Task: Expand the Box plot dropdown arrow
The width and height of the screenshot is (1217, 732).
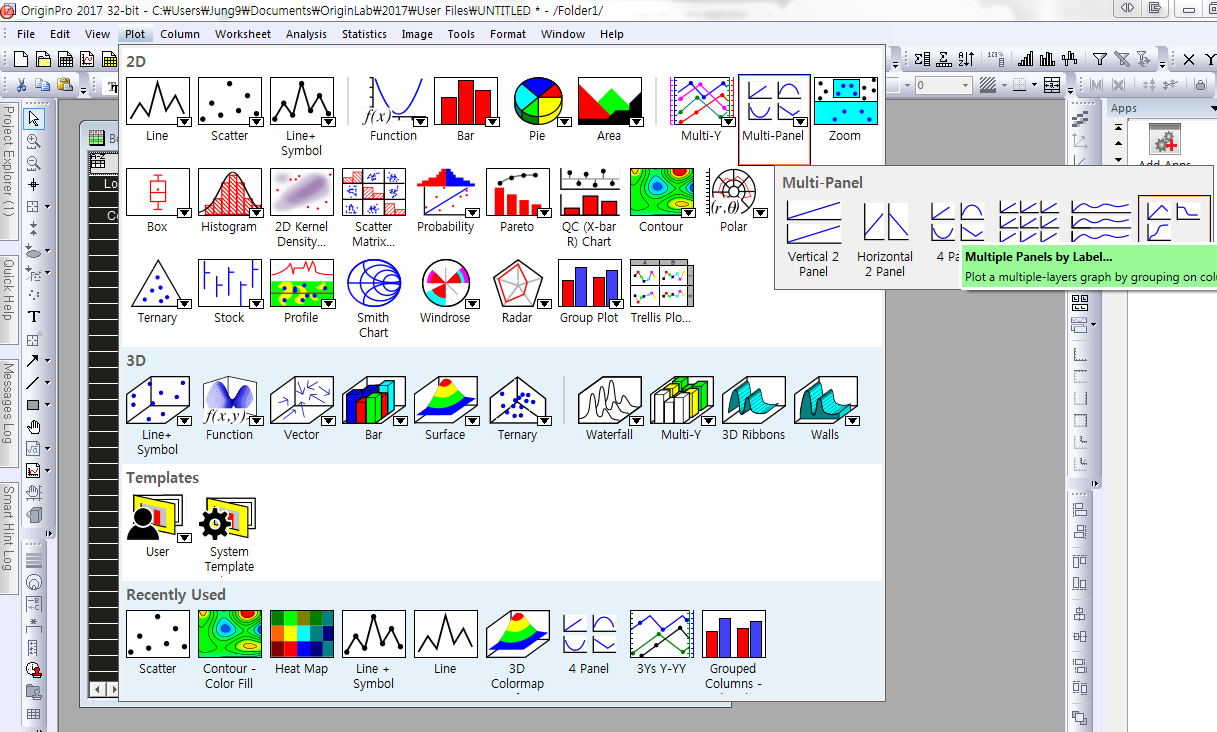Action: [184, 212]
